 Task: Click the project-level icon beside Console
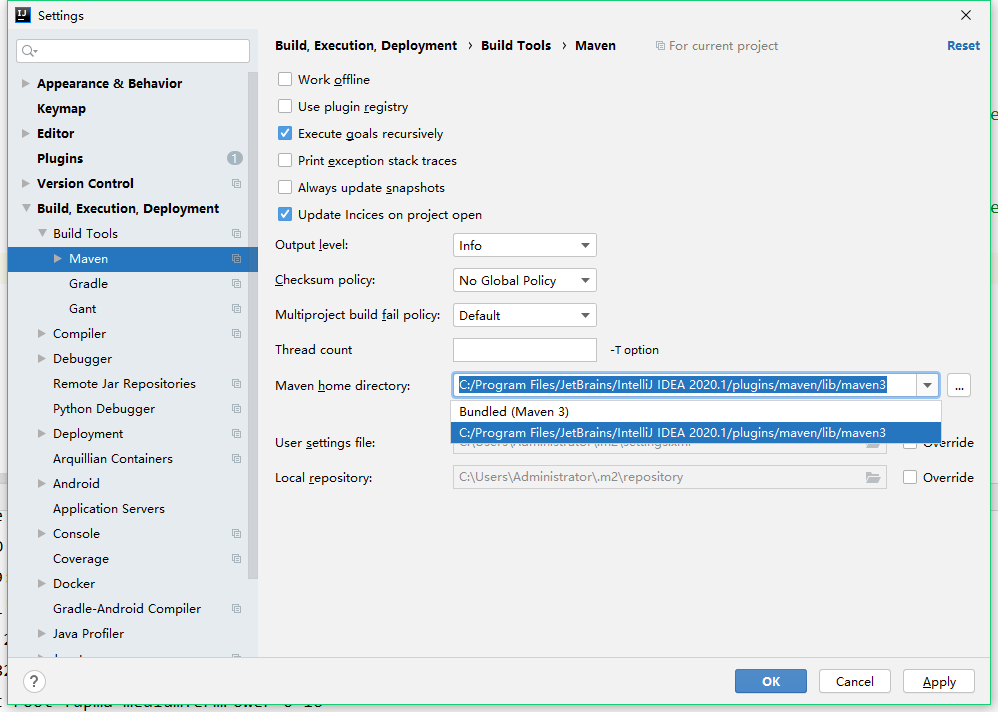click(236, 533)
